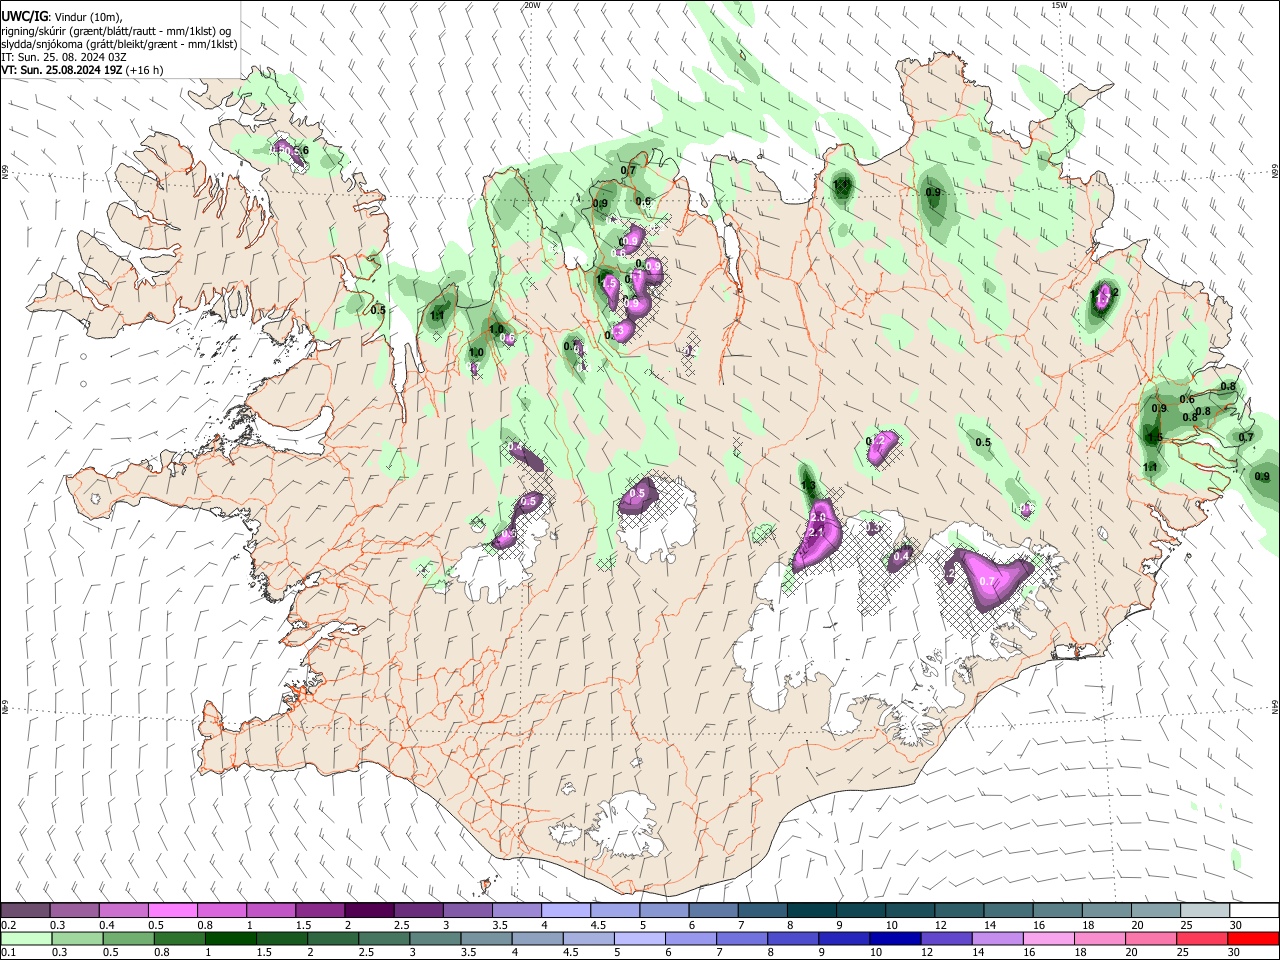The height and width of the screenshot is (960, 1280).
Task: Pick the light pink 16–18 rain swatch
Action: pos(1047,938)
